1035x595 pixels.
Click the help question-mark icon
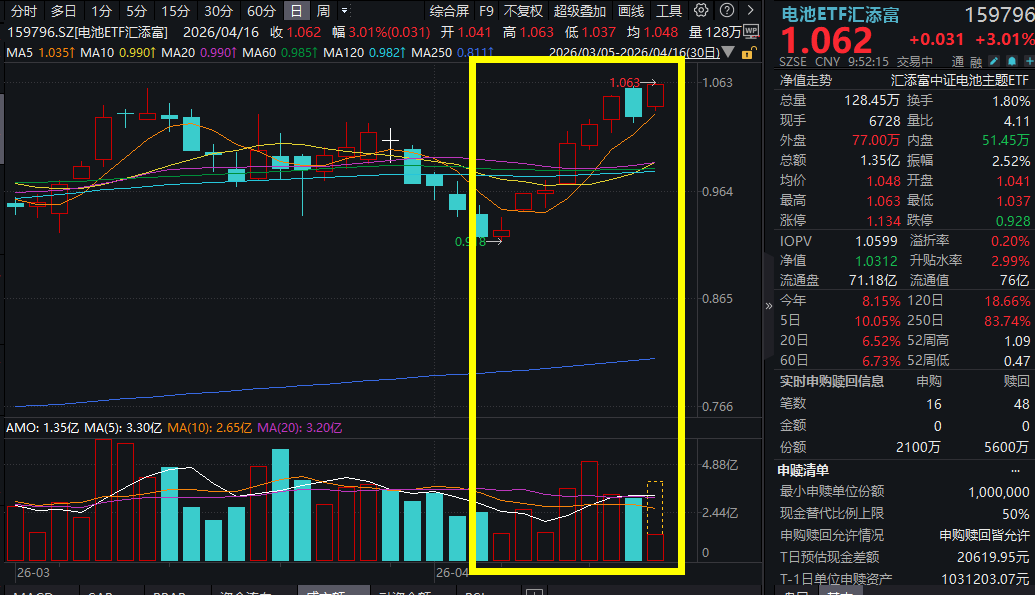coord(726,12)
